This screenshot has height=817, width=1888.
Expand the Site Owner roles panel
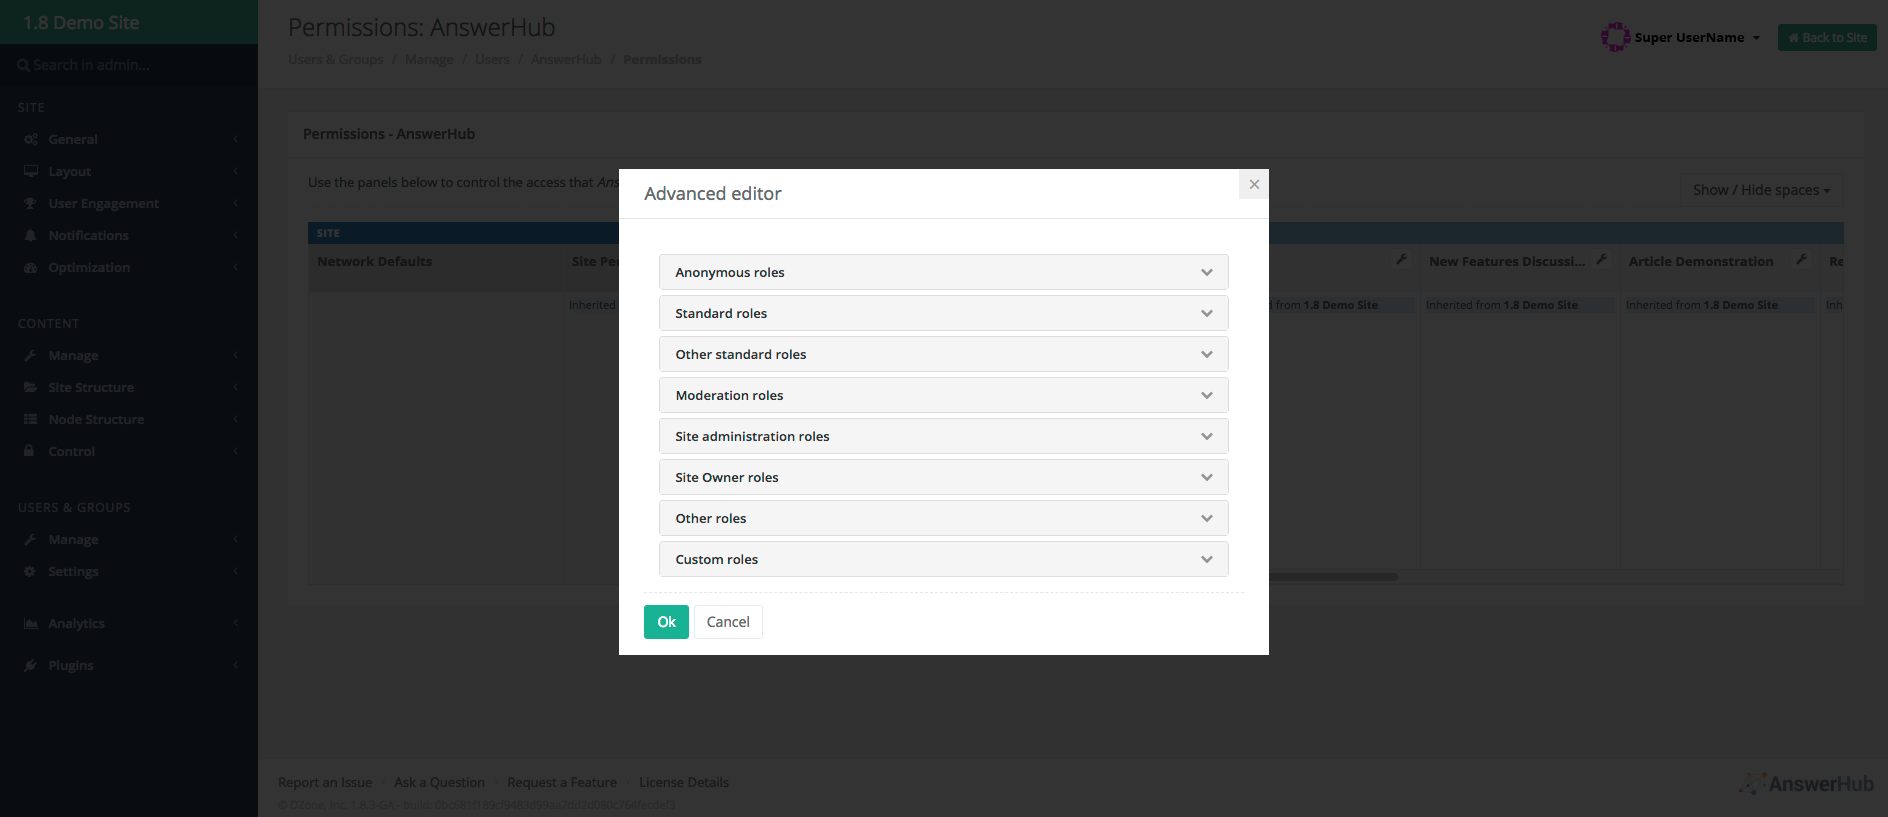click(x=943, y=477)
